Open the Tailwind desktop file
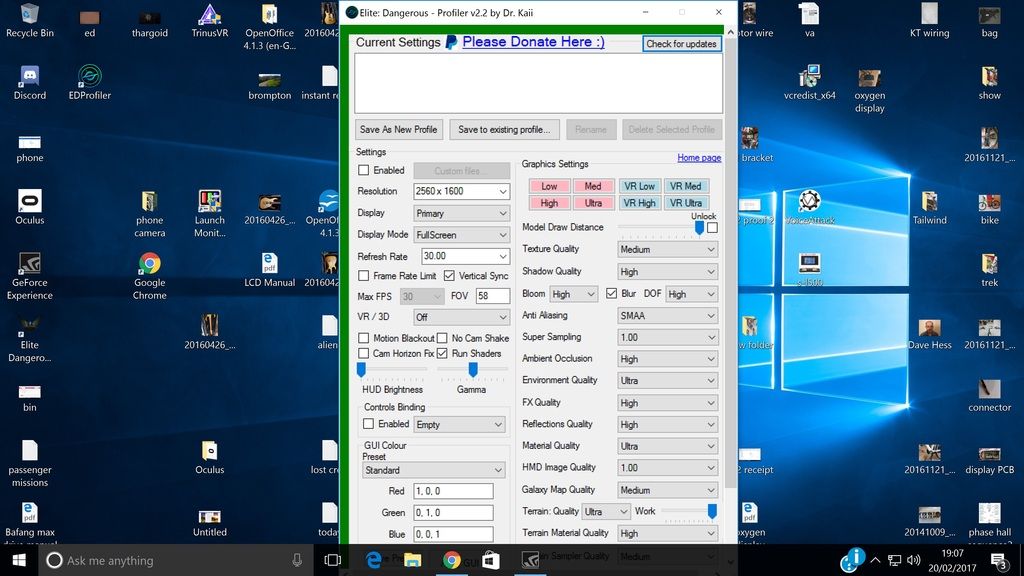The height and width of the screenshot is (576, 1024). pos(929,208)
